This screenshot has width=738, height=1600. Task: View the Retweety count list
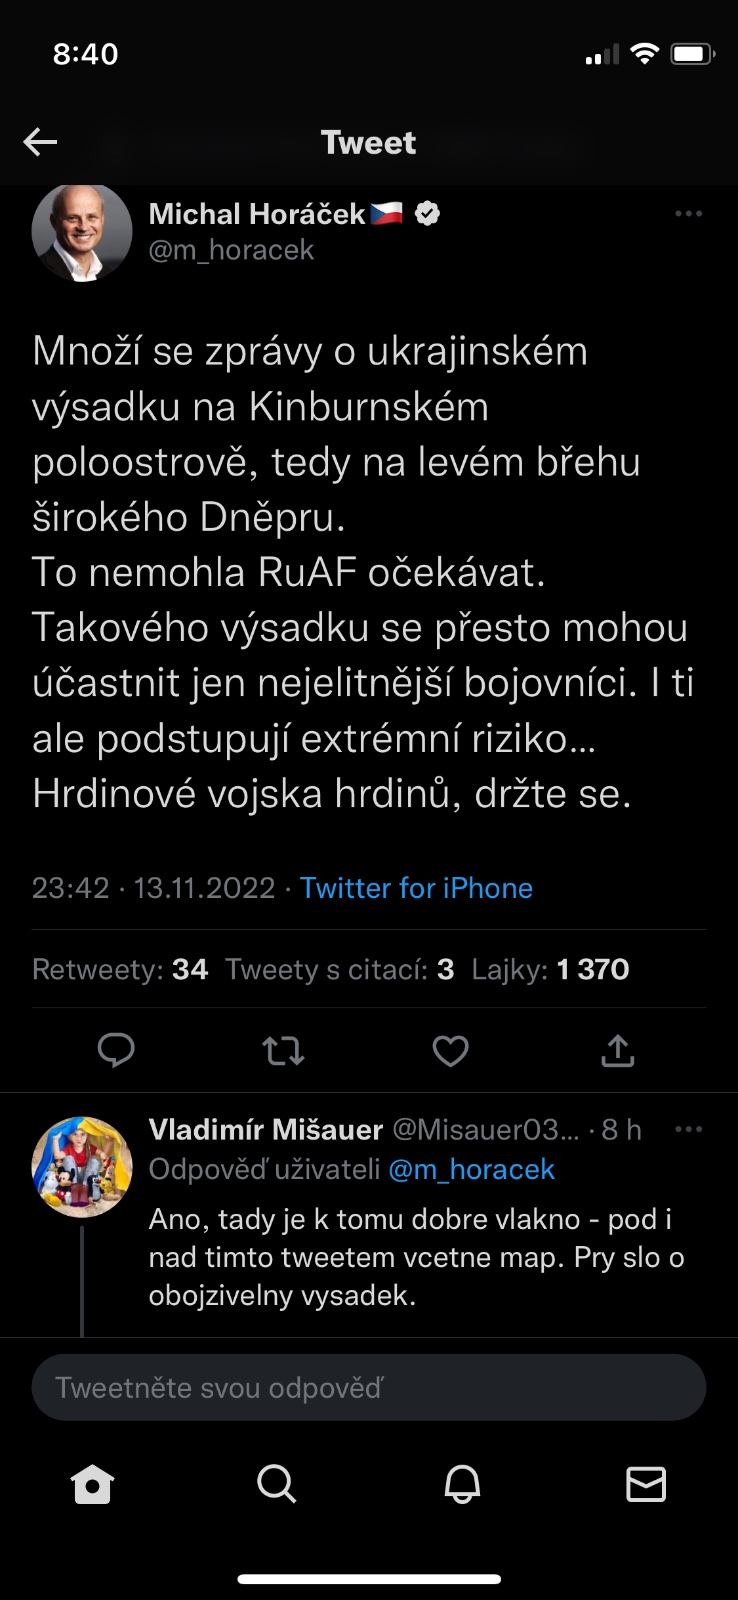[120, 969]
